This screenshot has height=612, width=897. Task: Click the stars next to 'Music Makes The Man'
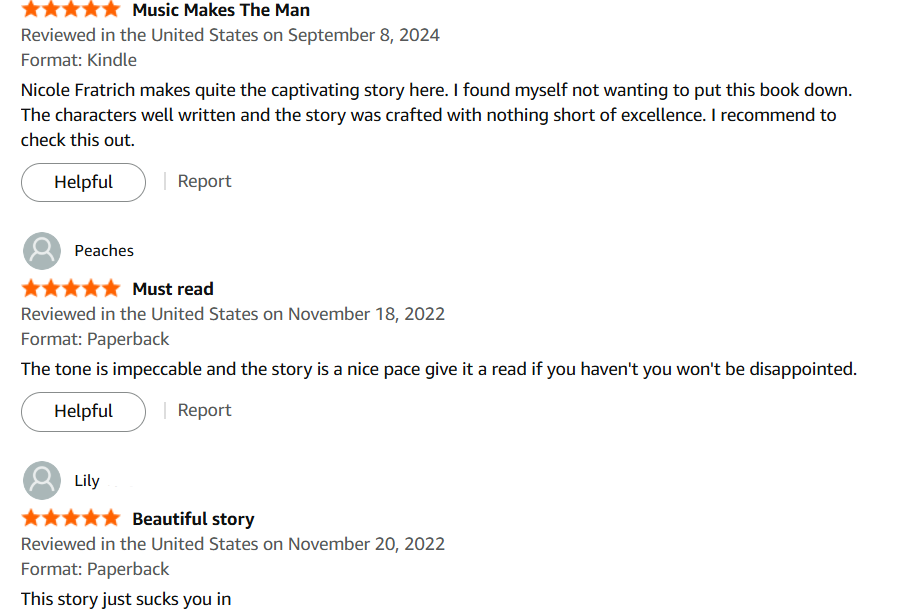[x=70, y=10]
